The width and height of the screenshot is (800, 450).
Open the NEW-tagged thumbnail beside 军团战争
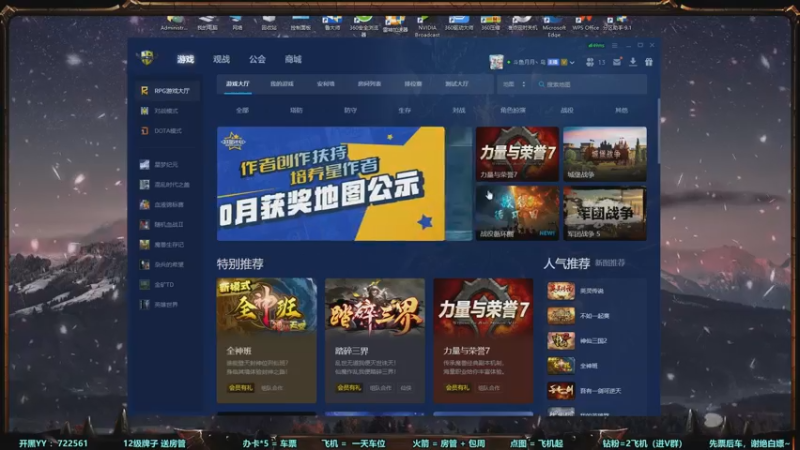coord(517,213)
